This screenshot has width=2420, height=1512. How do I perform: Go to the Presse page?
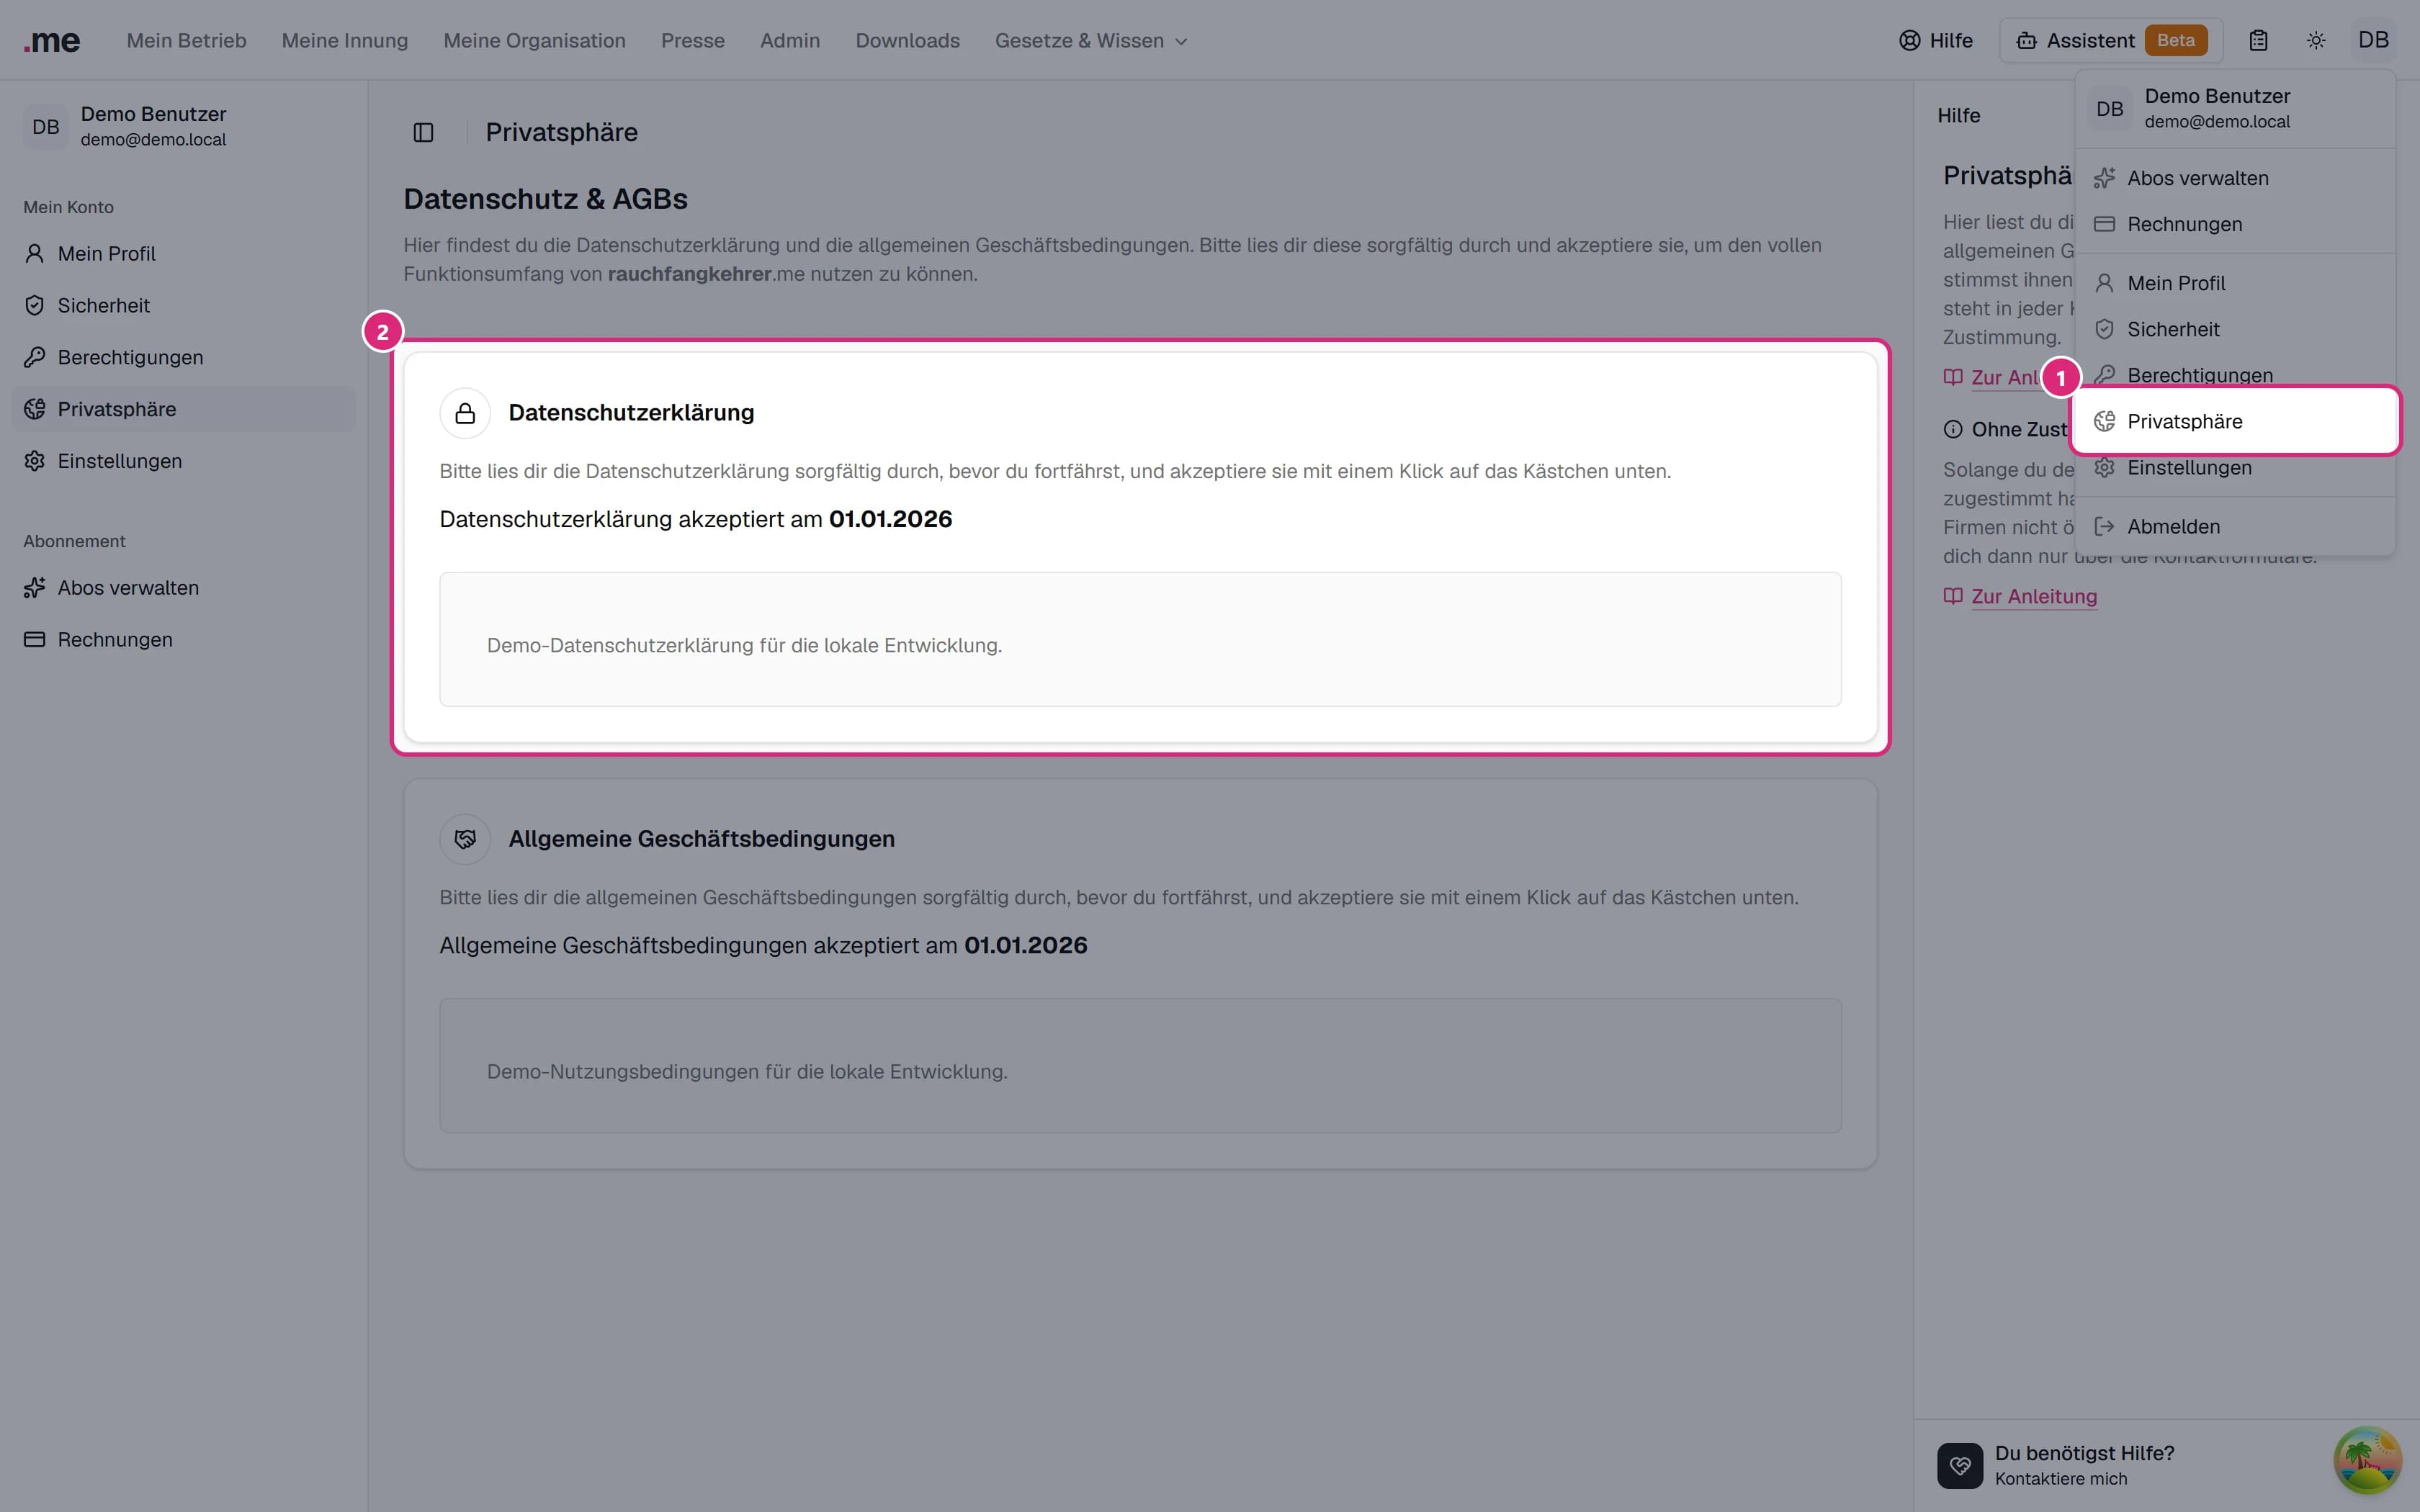tap(692, 41)
